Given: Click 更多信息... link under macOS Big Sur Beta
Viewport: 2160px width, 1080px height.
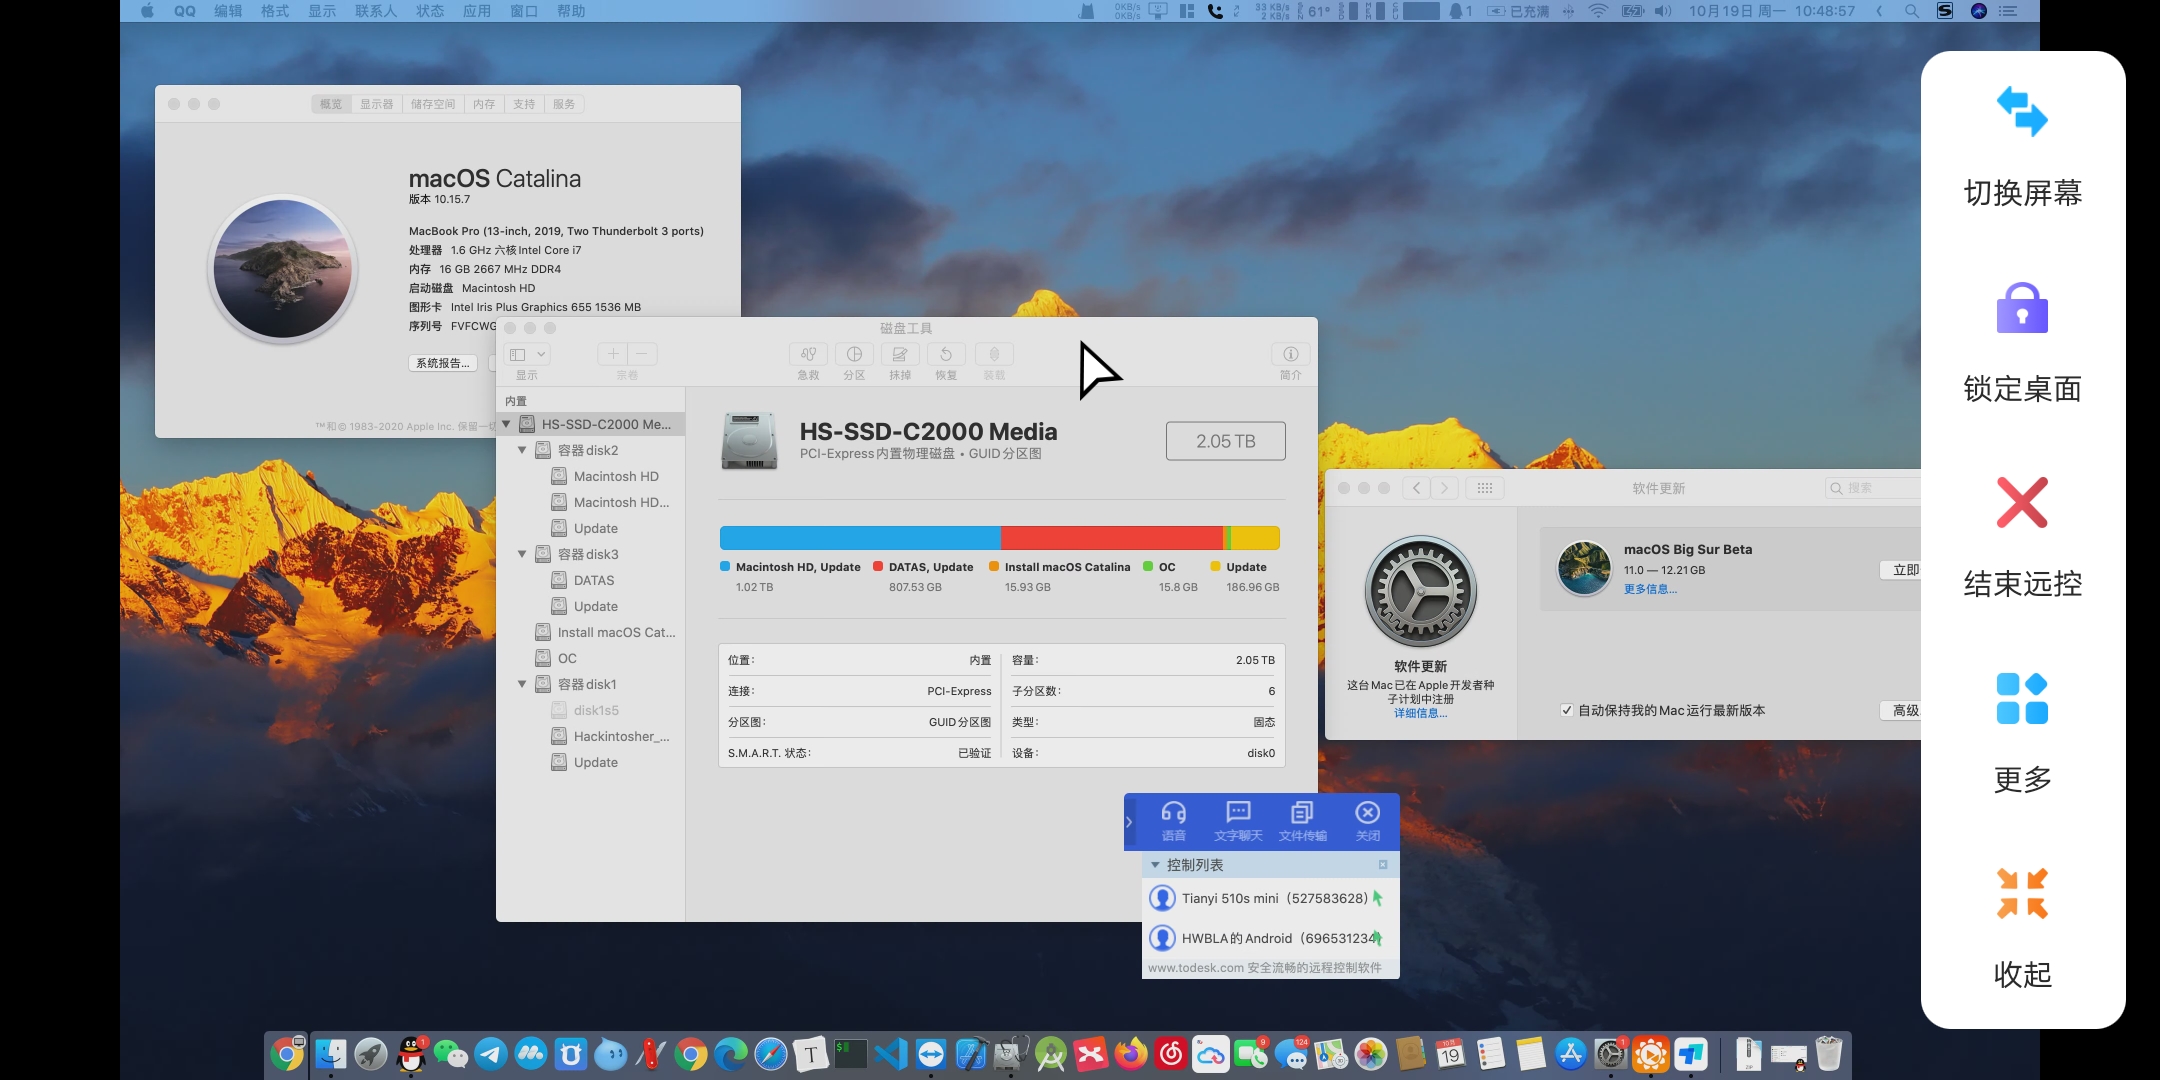Looking at the screenshot, I should pyautogui.click(x=1650, y=589).
